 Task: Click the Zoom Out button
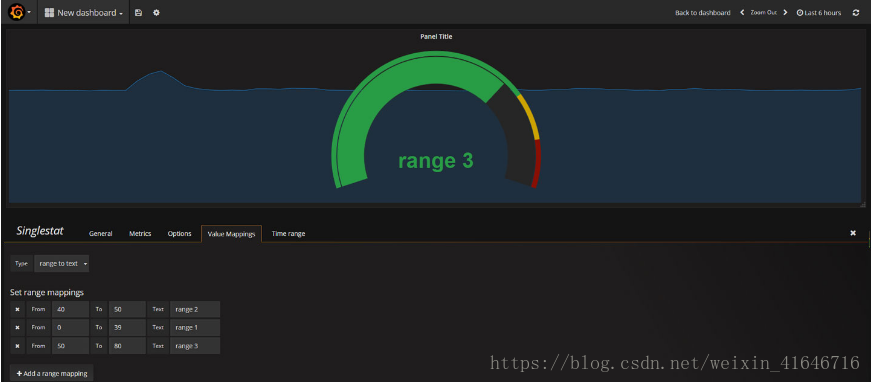[x=763, y=12]
